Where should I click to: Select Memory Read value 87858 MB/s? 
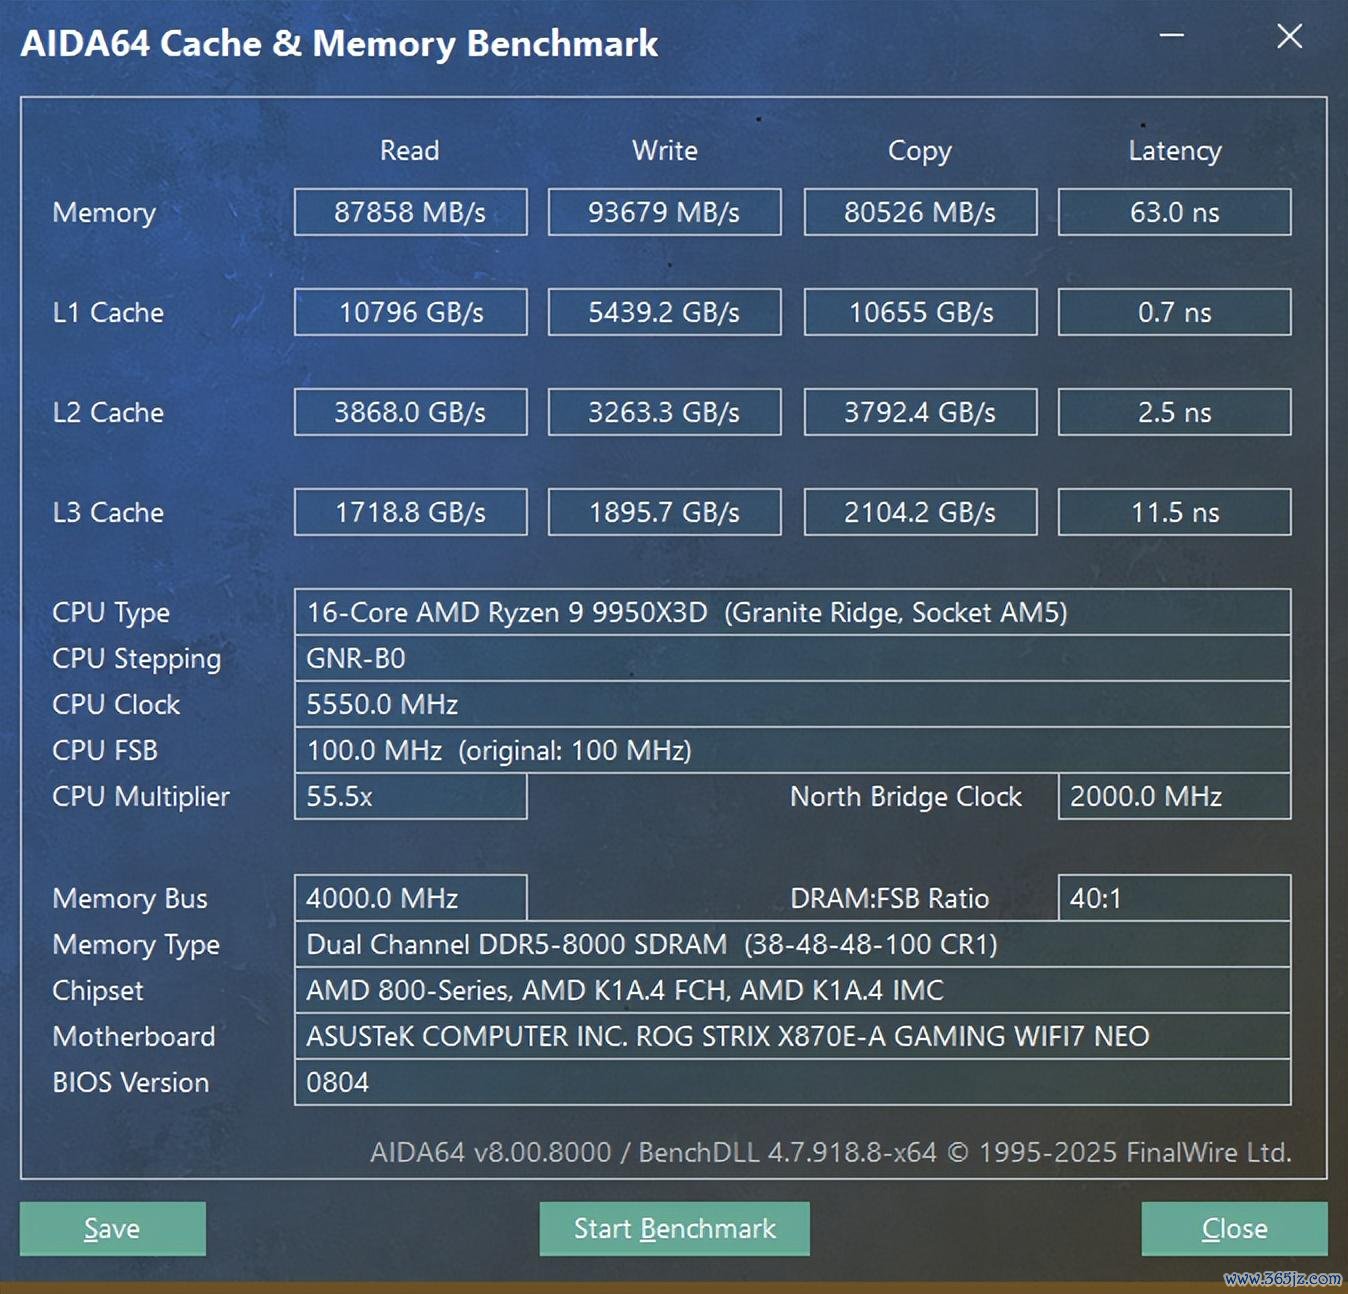[410, 212]
